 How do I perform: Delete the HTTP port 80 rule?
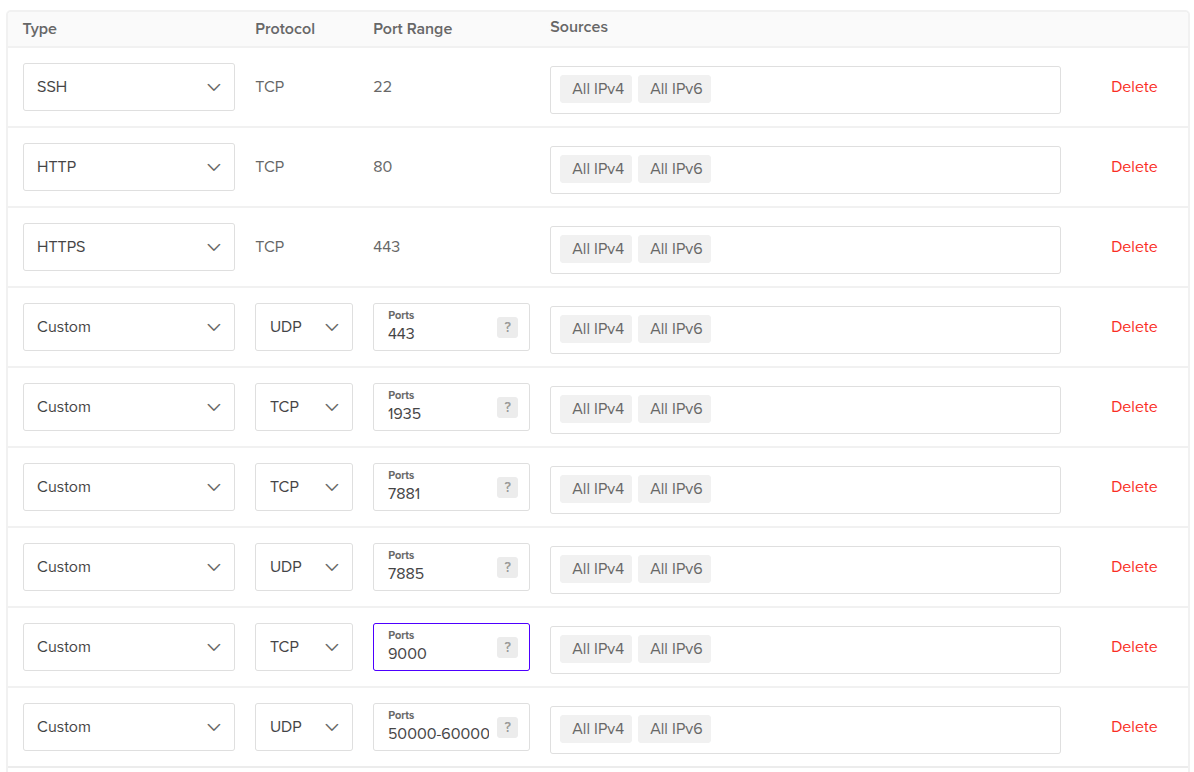[x=1133, y=167]
